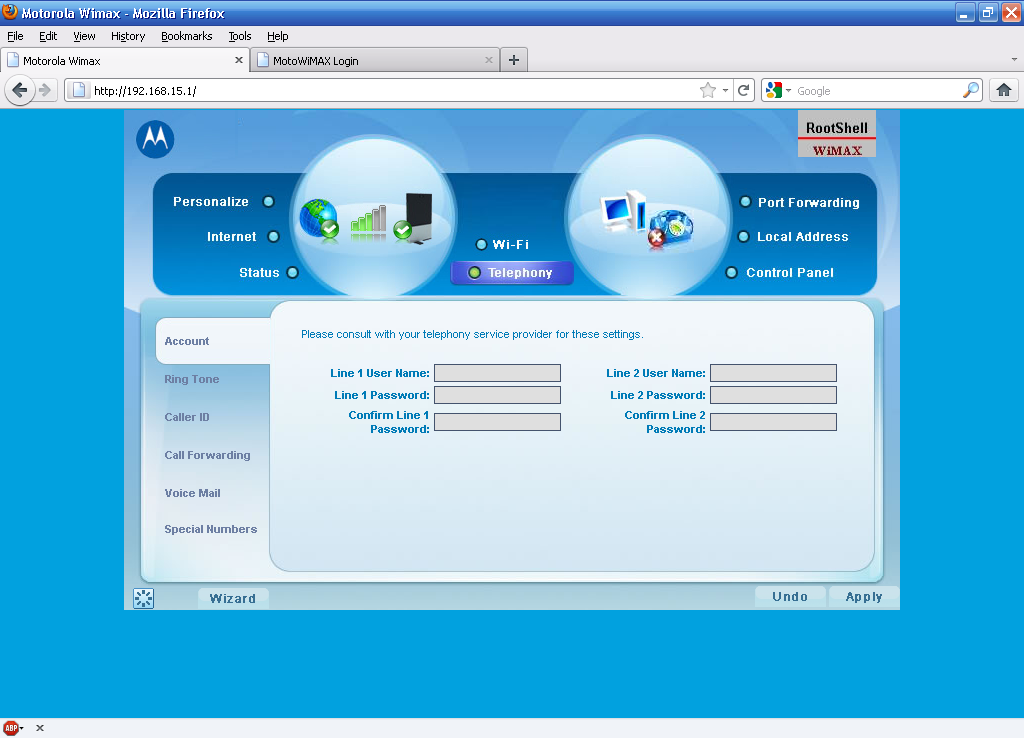Click the Line 1 User Name field
The width and height of the screenshot is (1024, 738).
[x=498, y=373]
